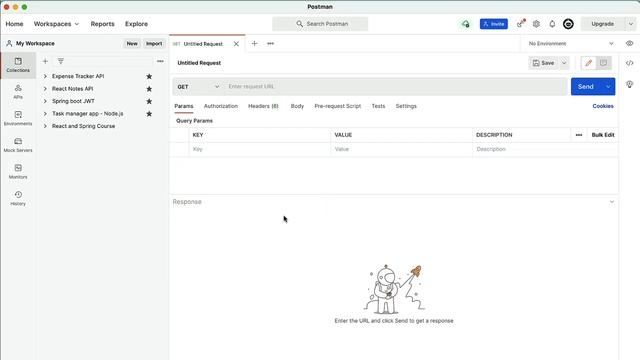
Task: Expand React and Spring Course collection
Action: 45,126
